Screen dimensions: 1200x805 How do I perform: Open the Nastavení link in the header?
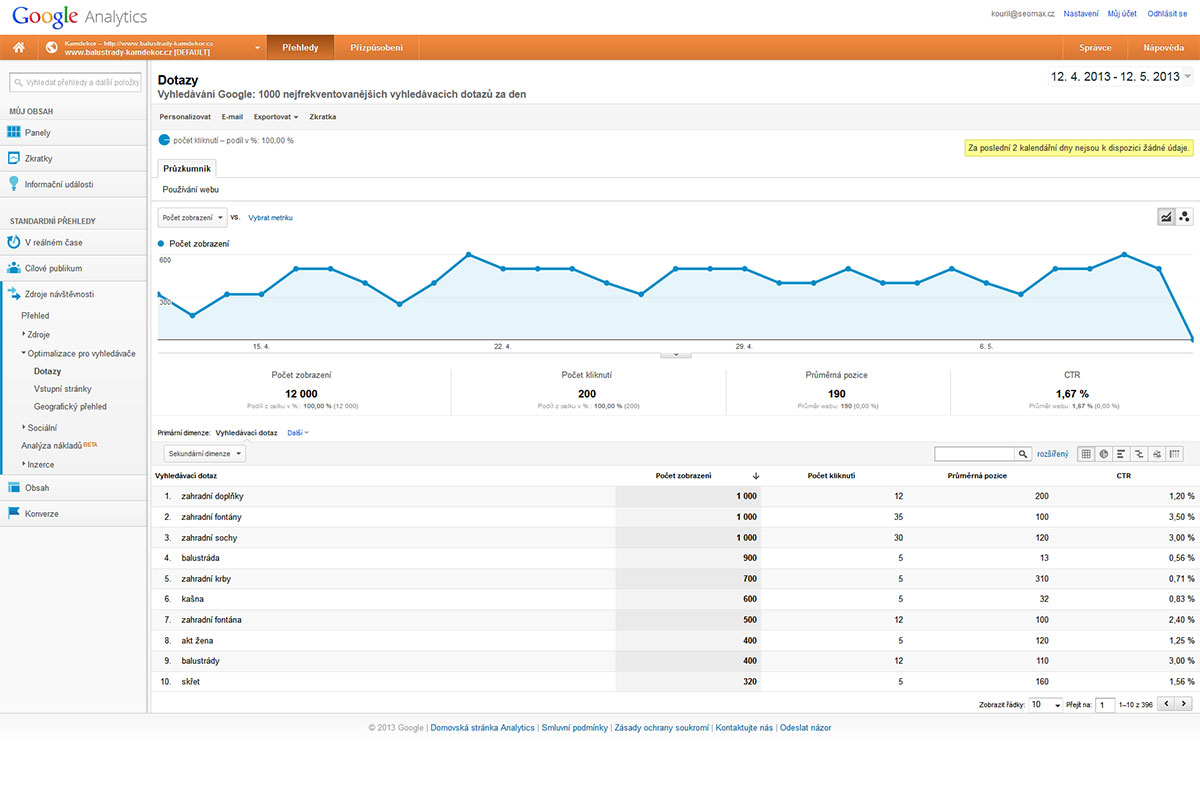(1081, 14)
